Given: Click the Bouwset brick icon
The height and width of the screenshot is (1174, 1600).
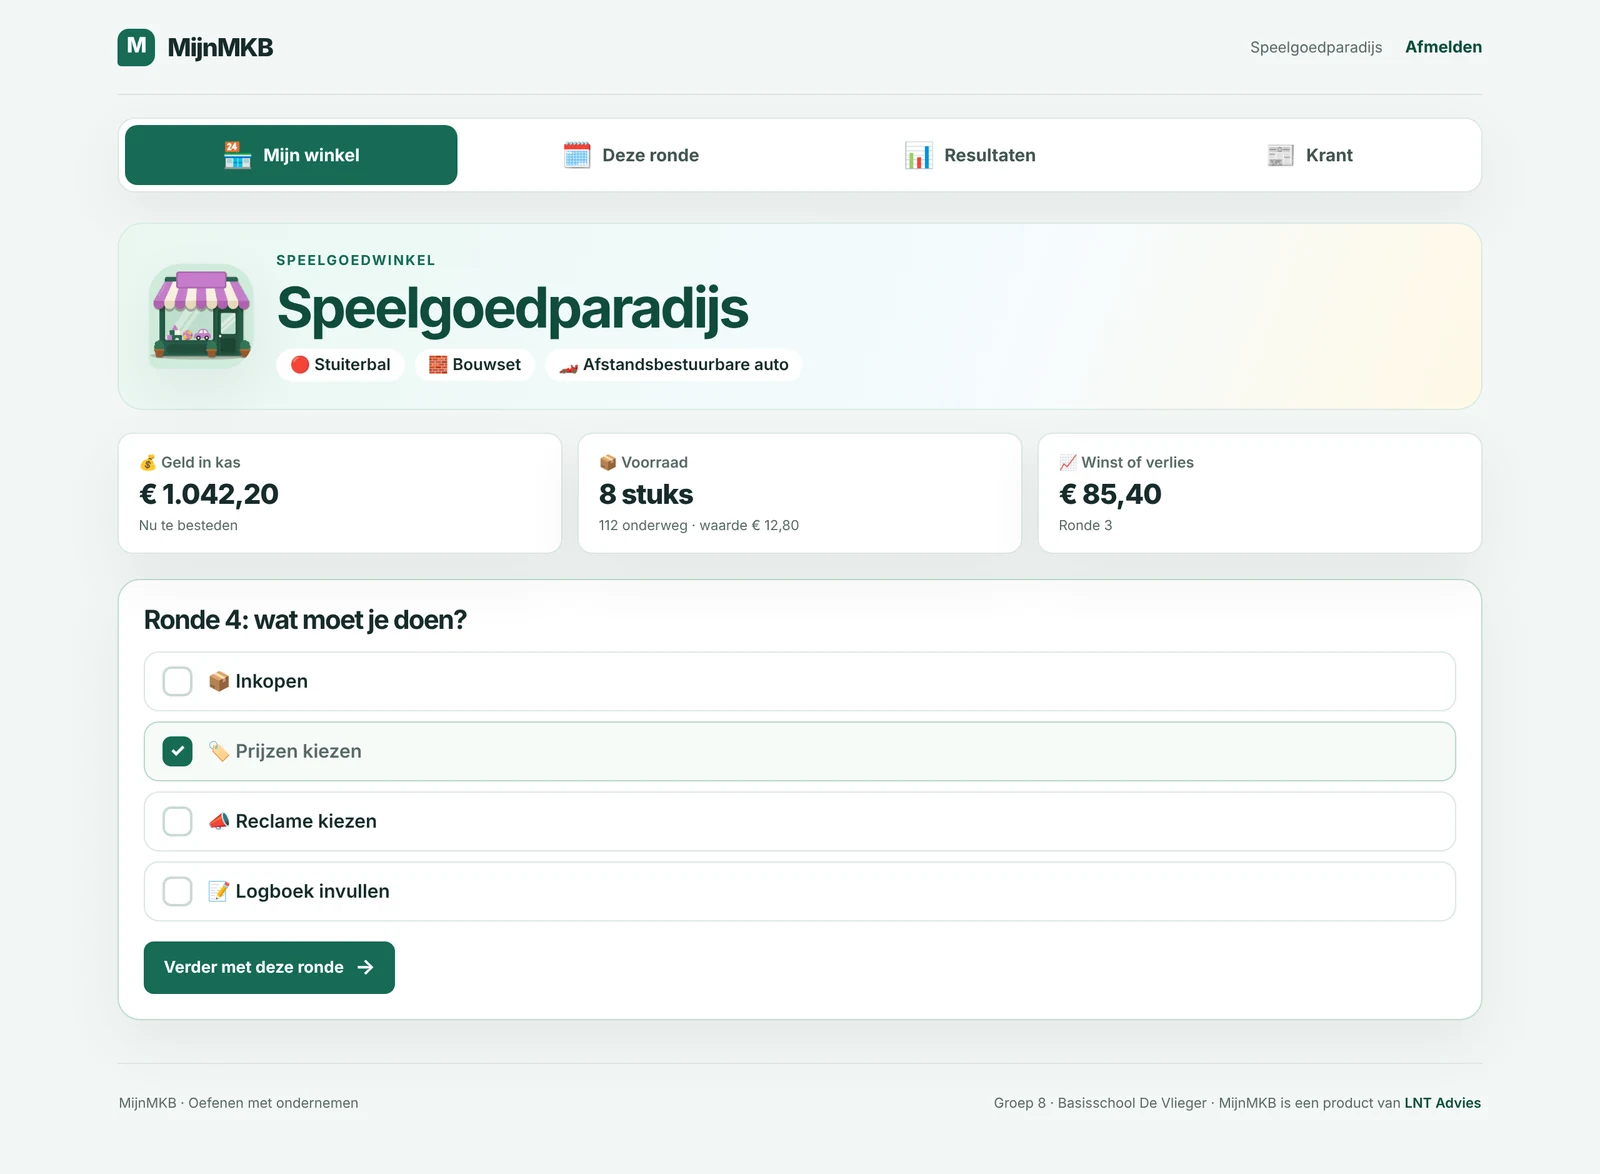Looking at the screenshot, I should (x=438, y=365).
